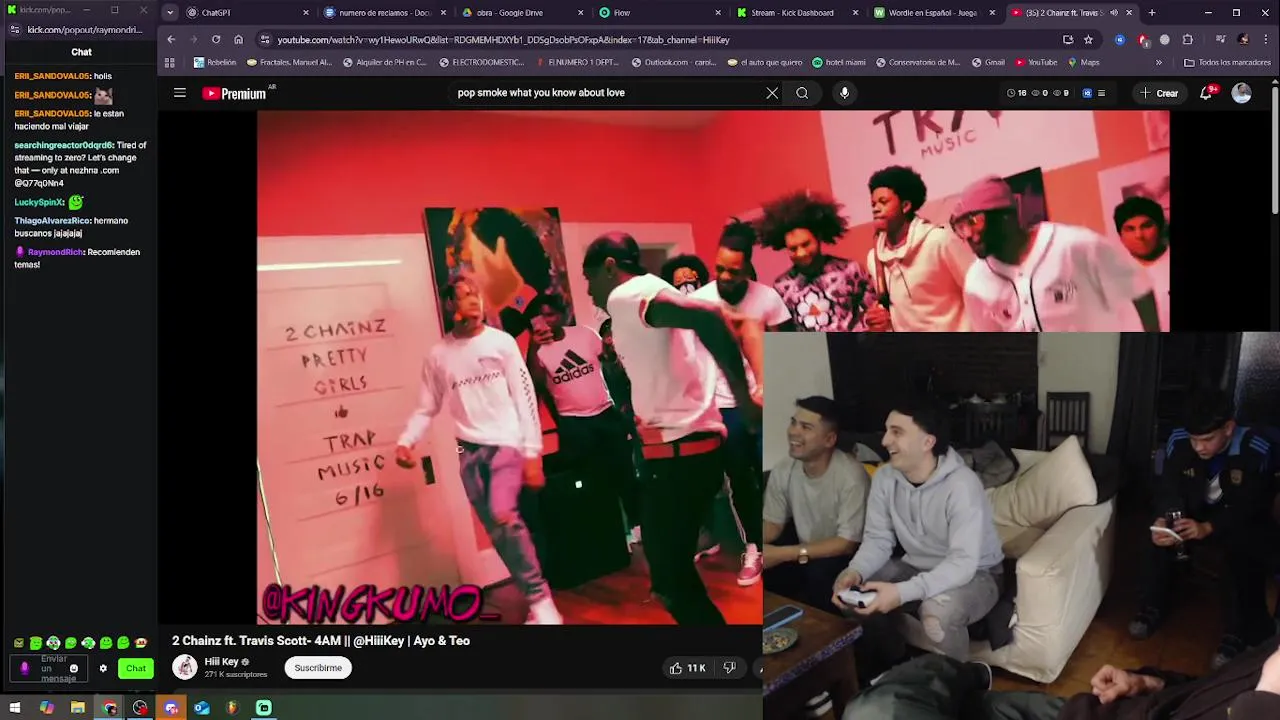Open the YouTube notifications bell
Image resolution: width=1280 pixels, height=720 pixels.
1208,93
